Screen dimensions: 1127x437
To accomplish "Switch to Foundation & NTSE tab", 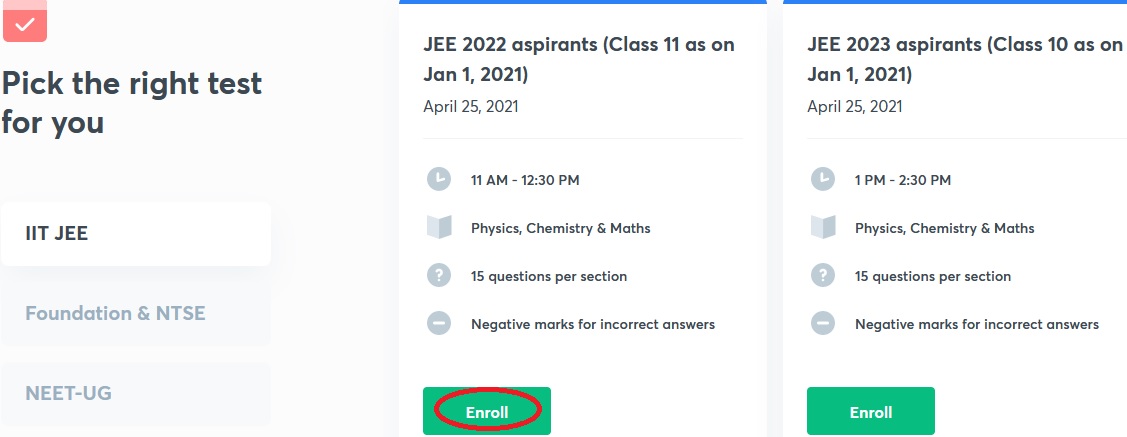I will click(x=136, y=313).
